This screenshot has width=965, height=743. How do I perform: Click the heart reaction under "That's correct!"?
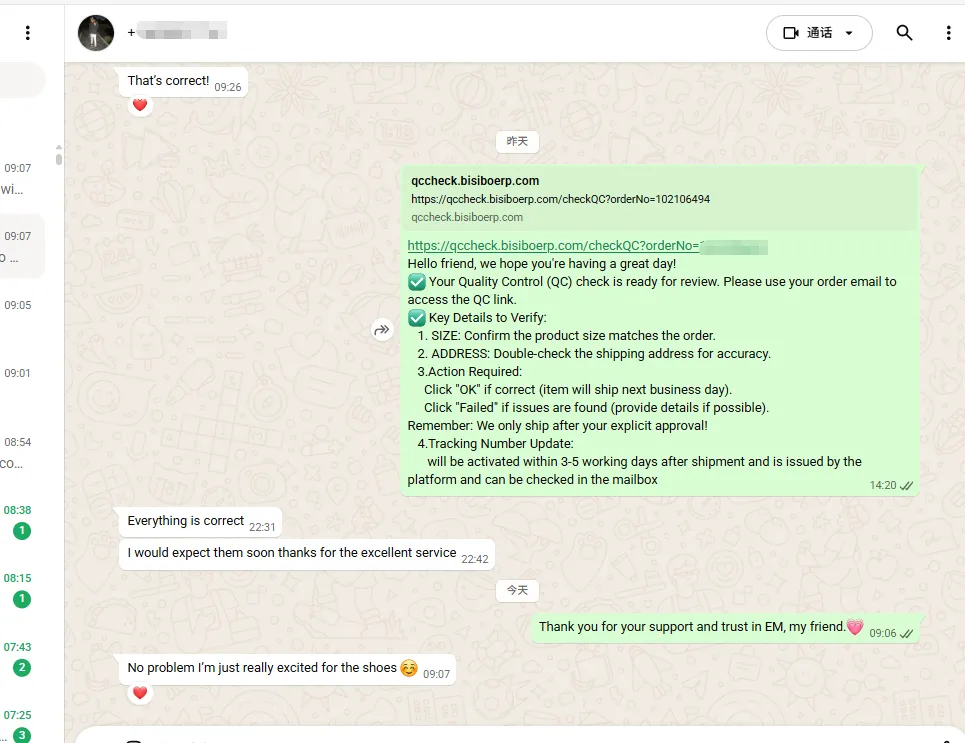[140, 105]
